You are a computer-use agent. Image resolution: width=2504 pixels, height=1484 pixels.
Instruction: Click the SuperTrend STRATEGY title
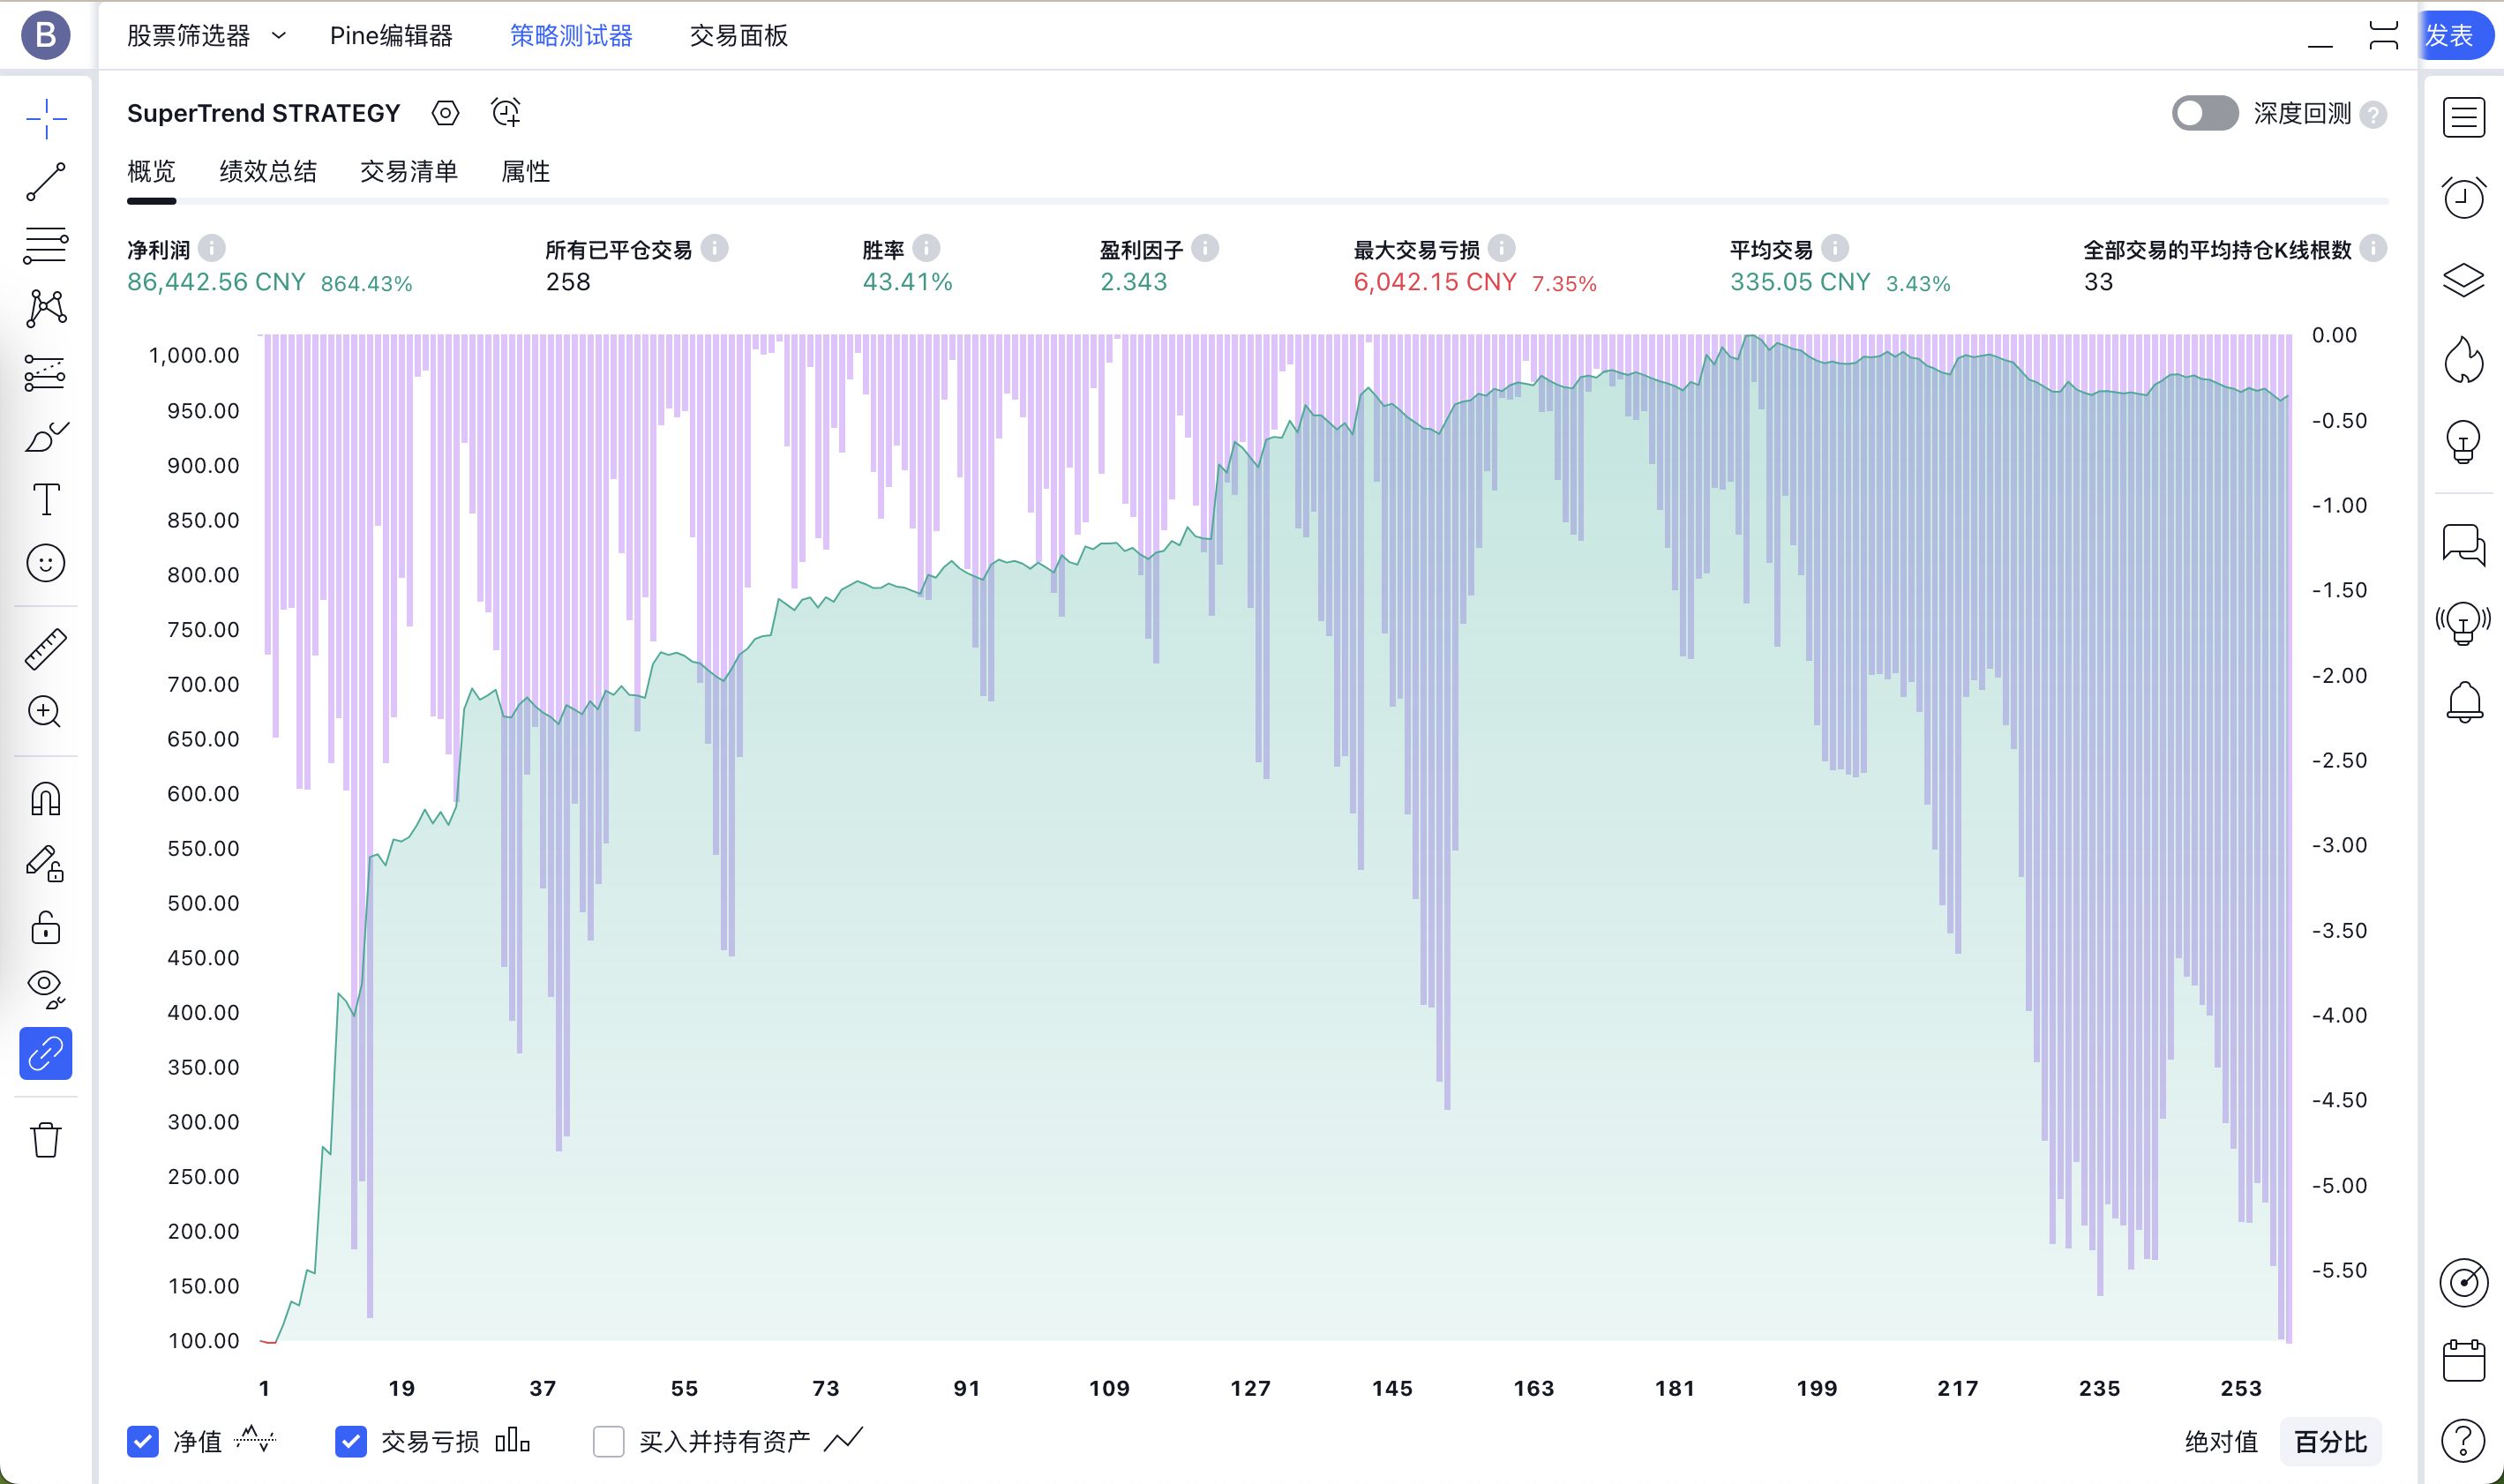point(263,113)
